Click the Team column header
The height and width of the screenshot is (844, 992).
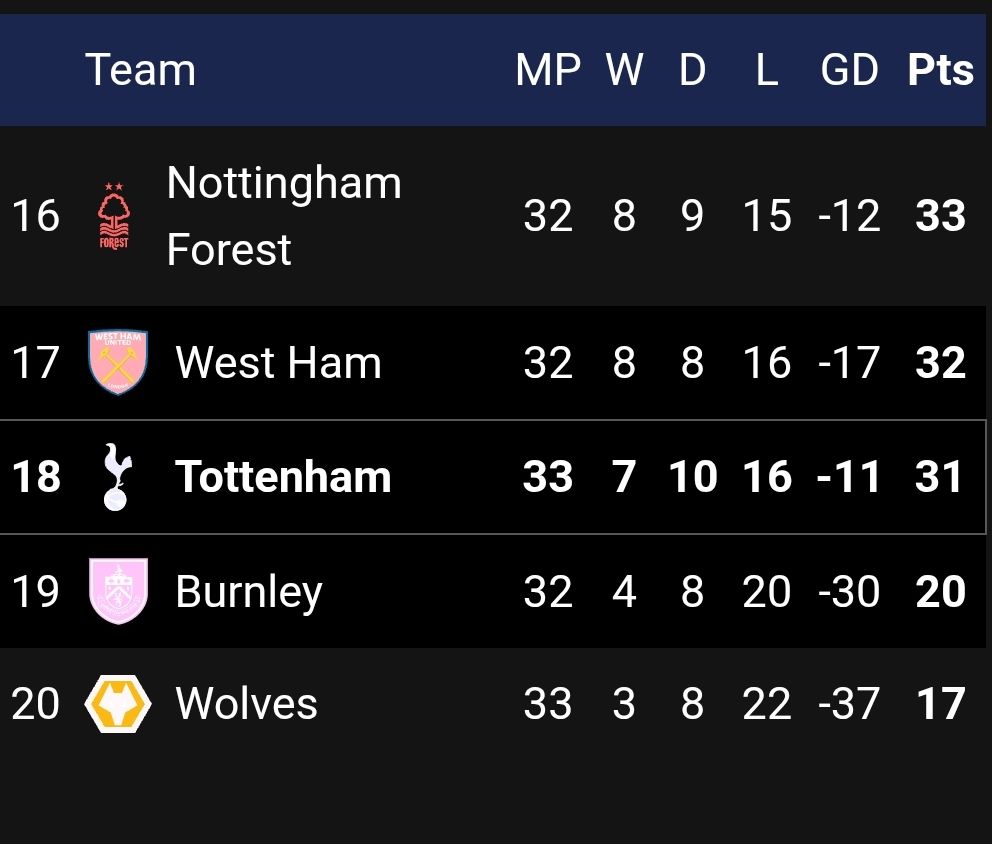click(x=140, y=70)
